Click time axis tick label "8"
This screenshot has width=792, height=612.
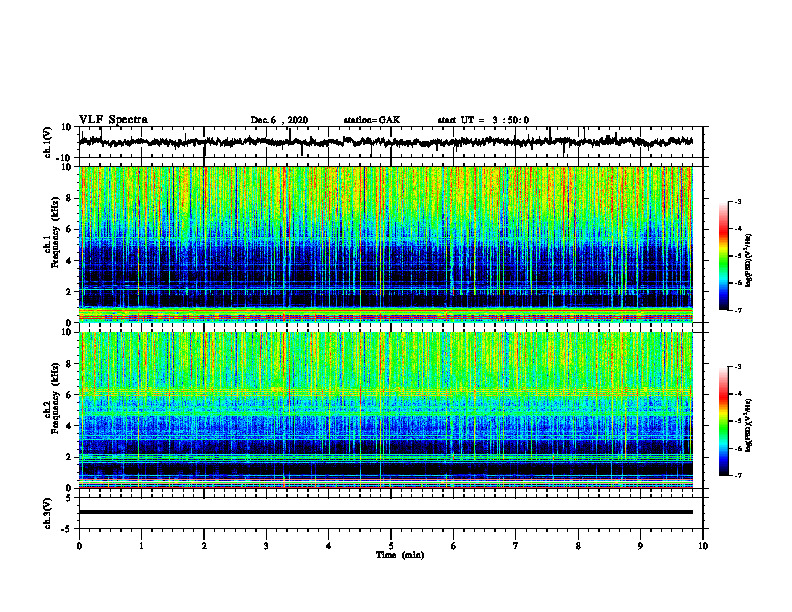click(578, 546)
